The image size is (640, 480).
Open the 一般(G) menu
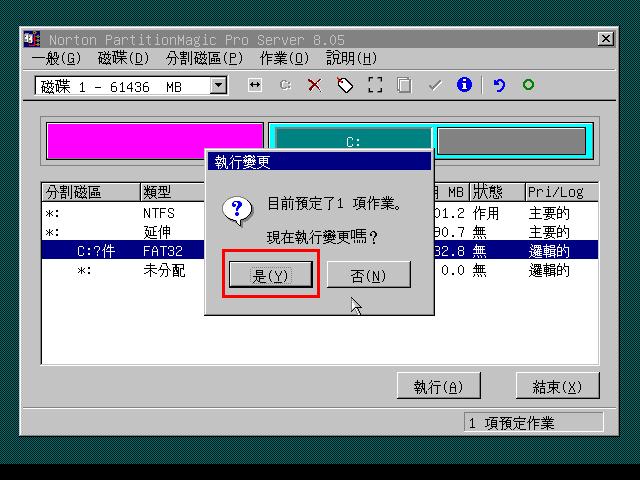pos(56,58)
